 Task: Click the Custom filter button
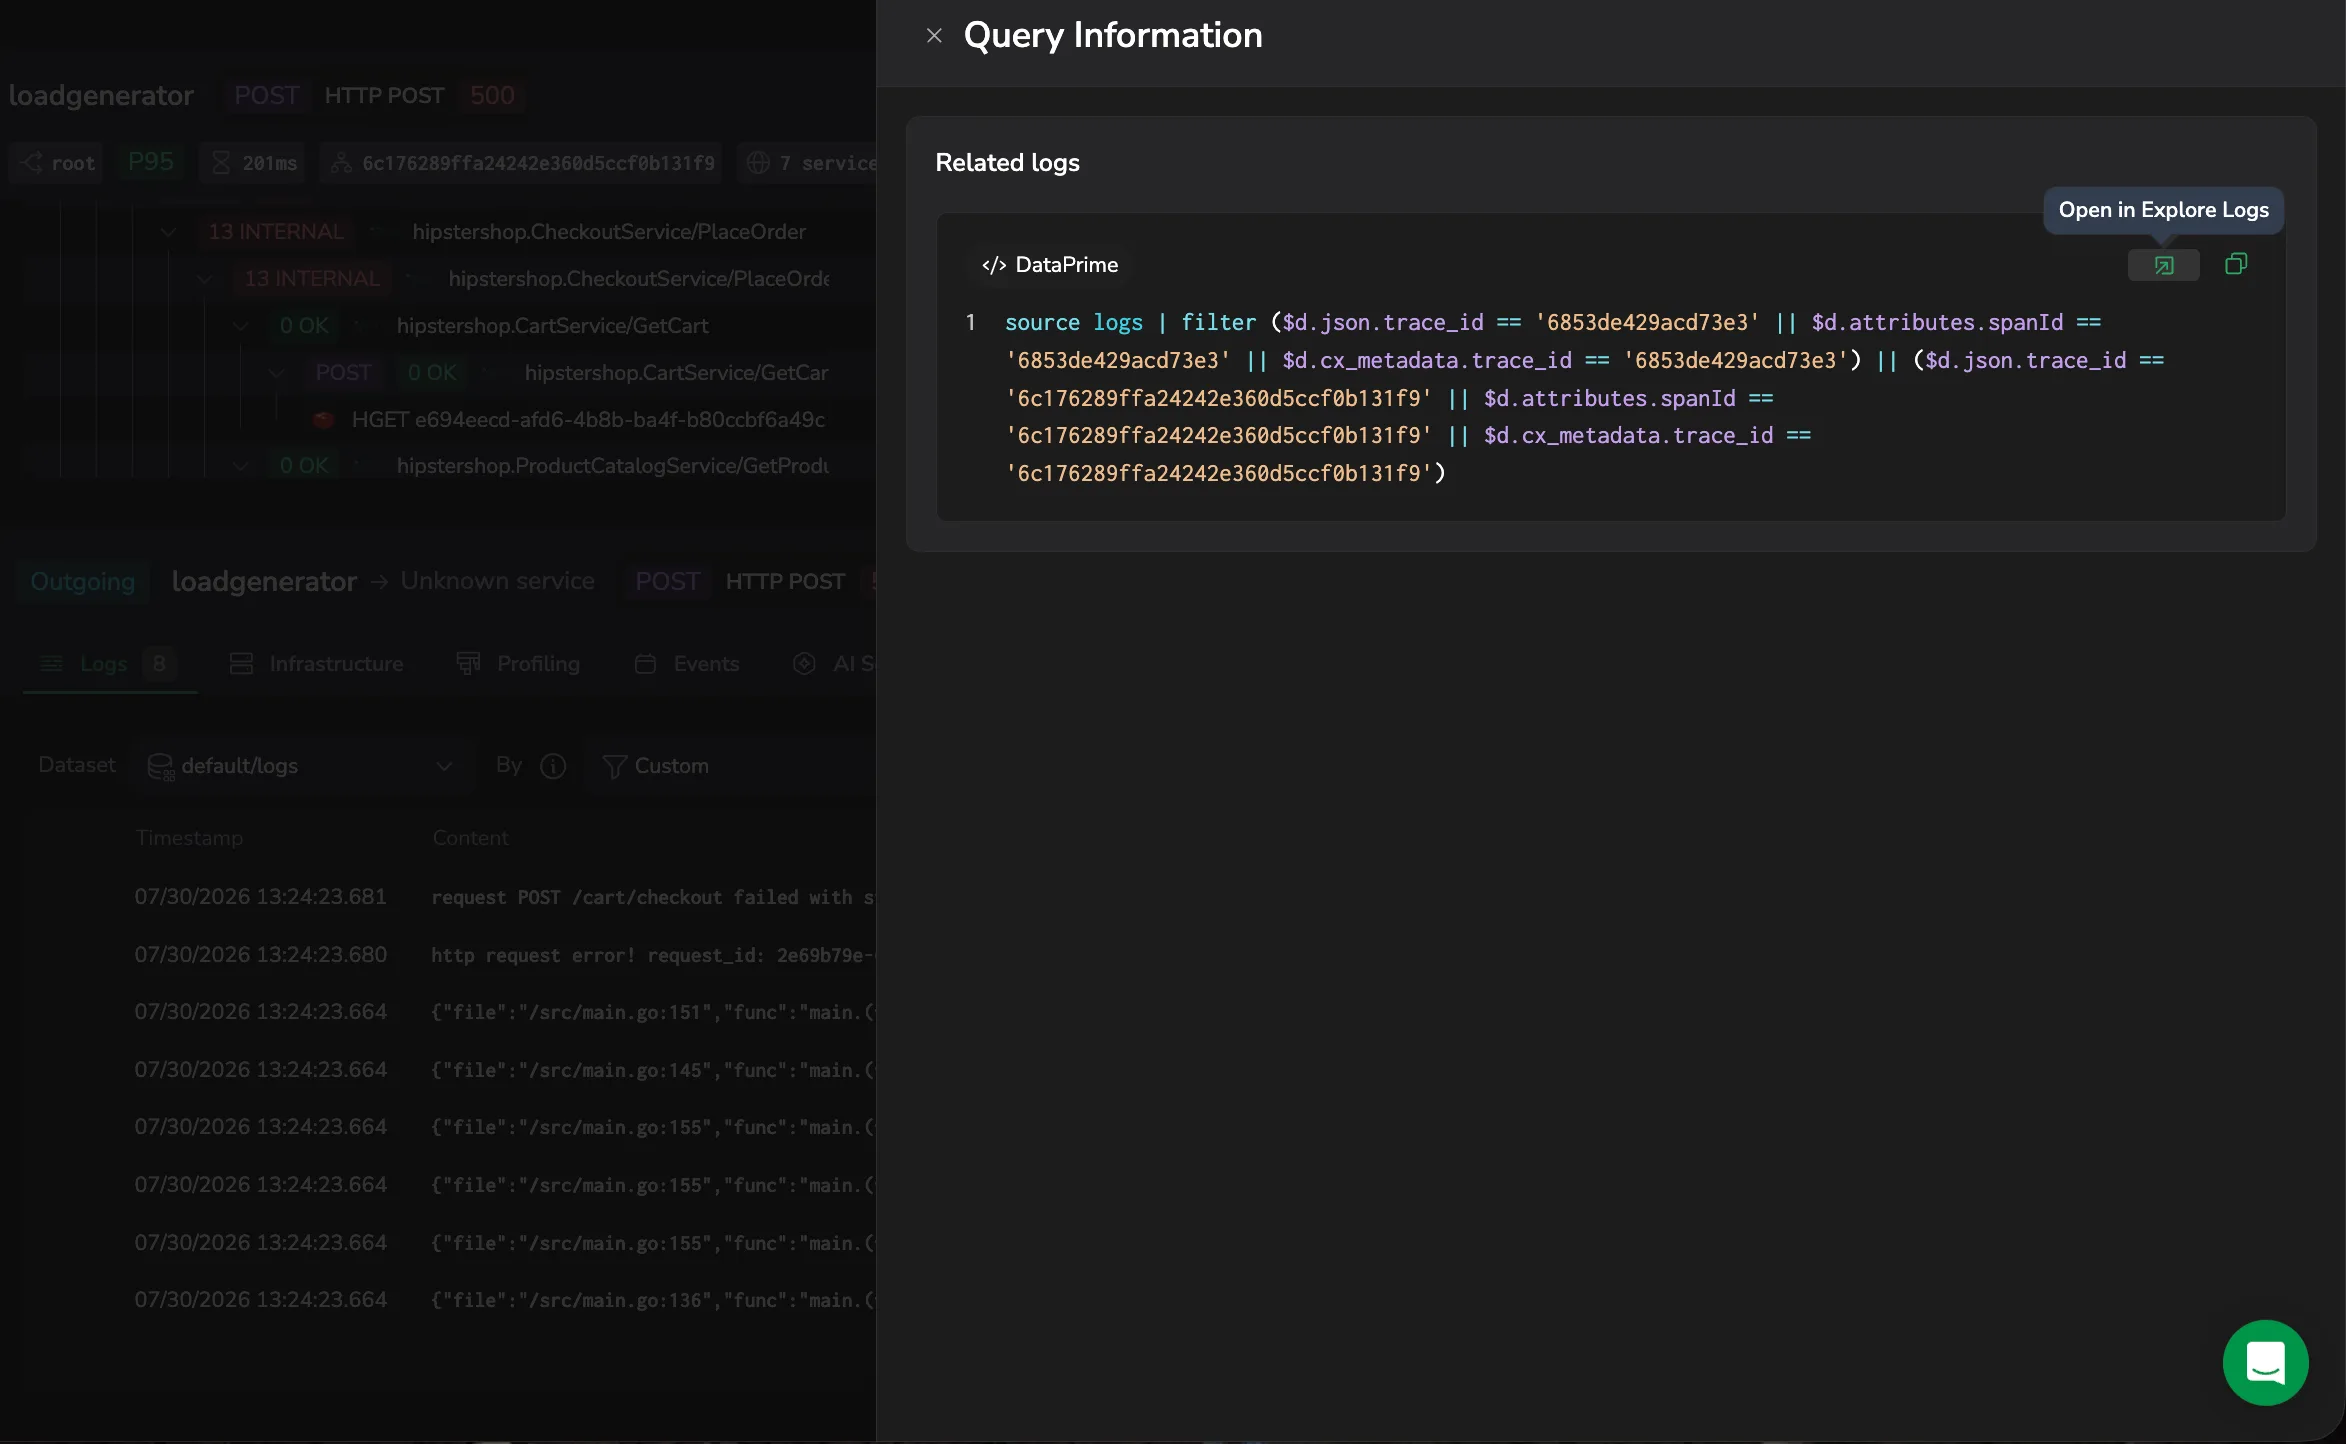[656, 766]
